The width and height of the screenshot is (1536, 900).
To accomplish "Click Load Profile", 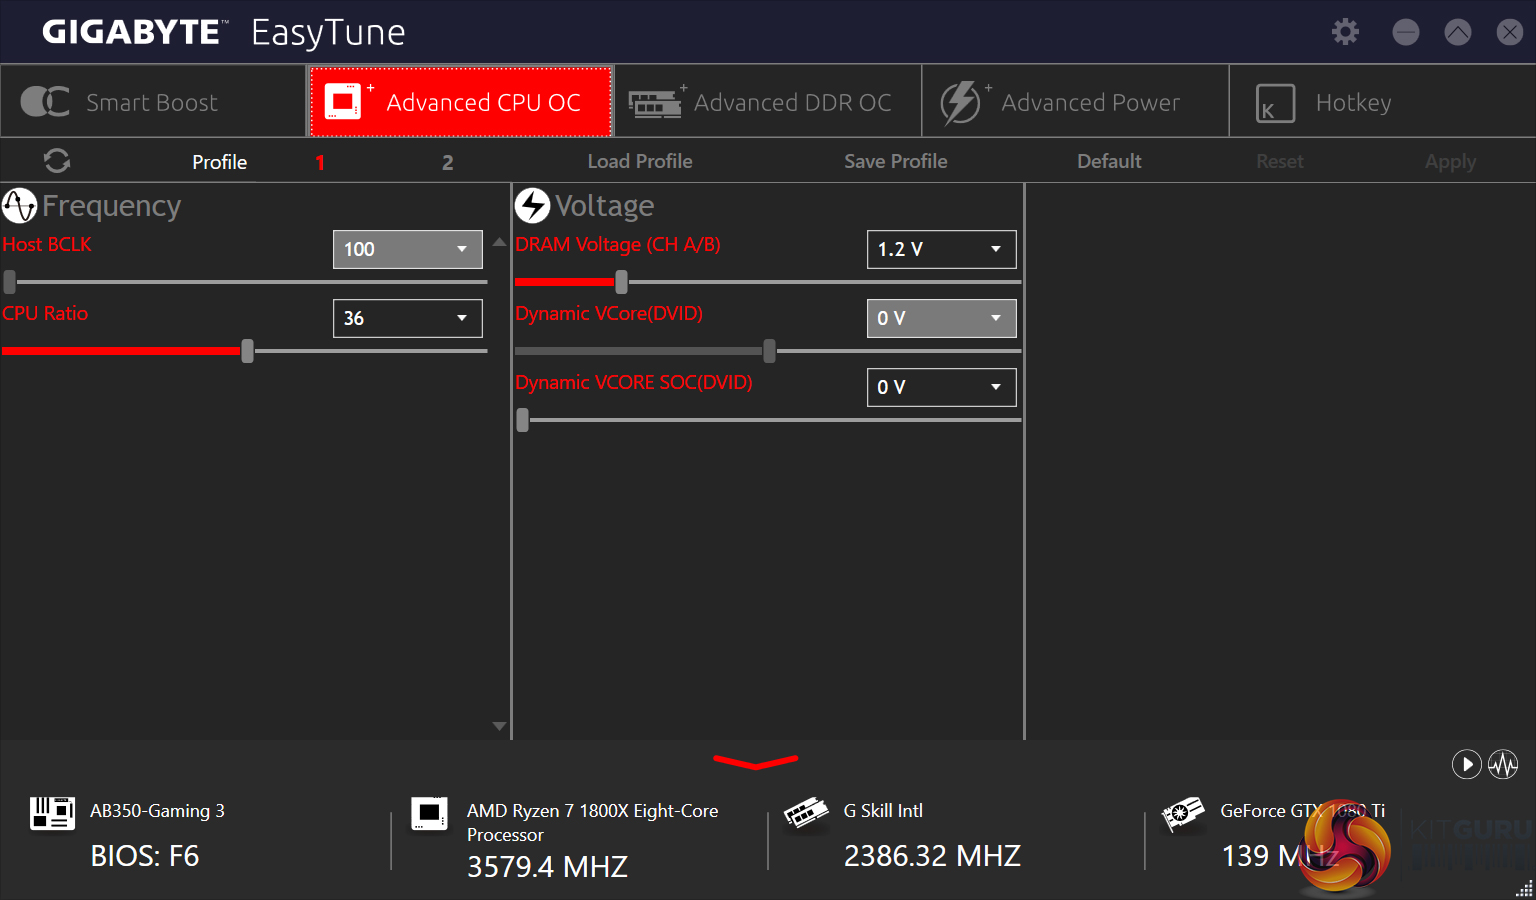I will click(640, 161).
